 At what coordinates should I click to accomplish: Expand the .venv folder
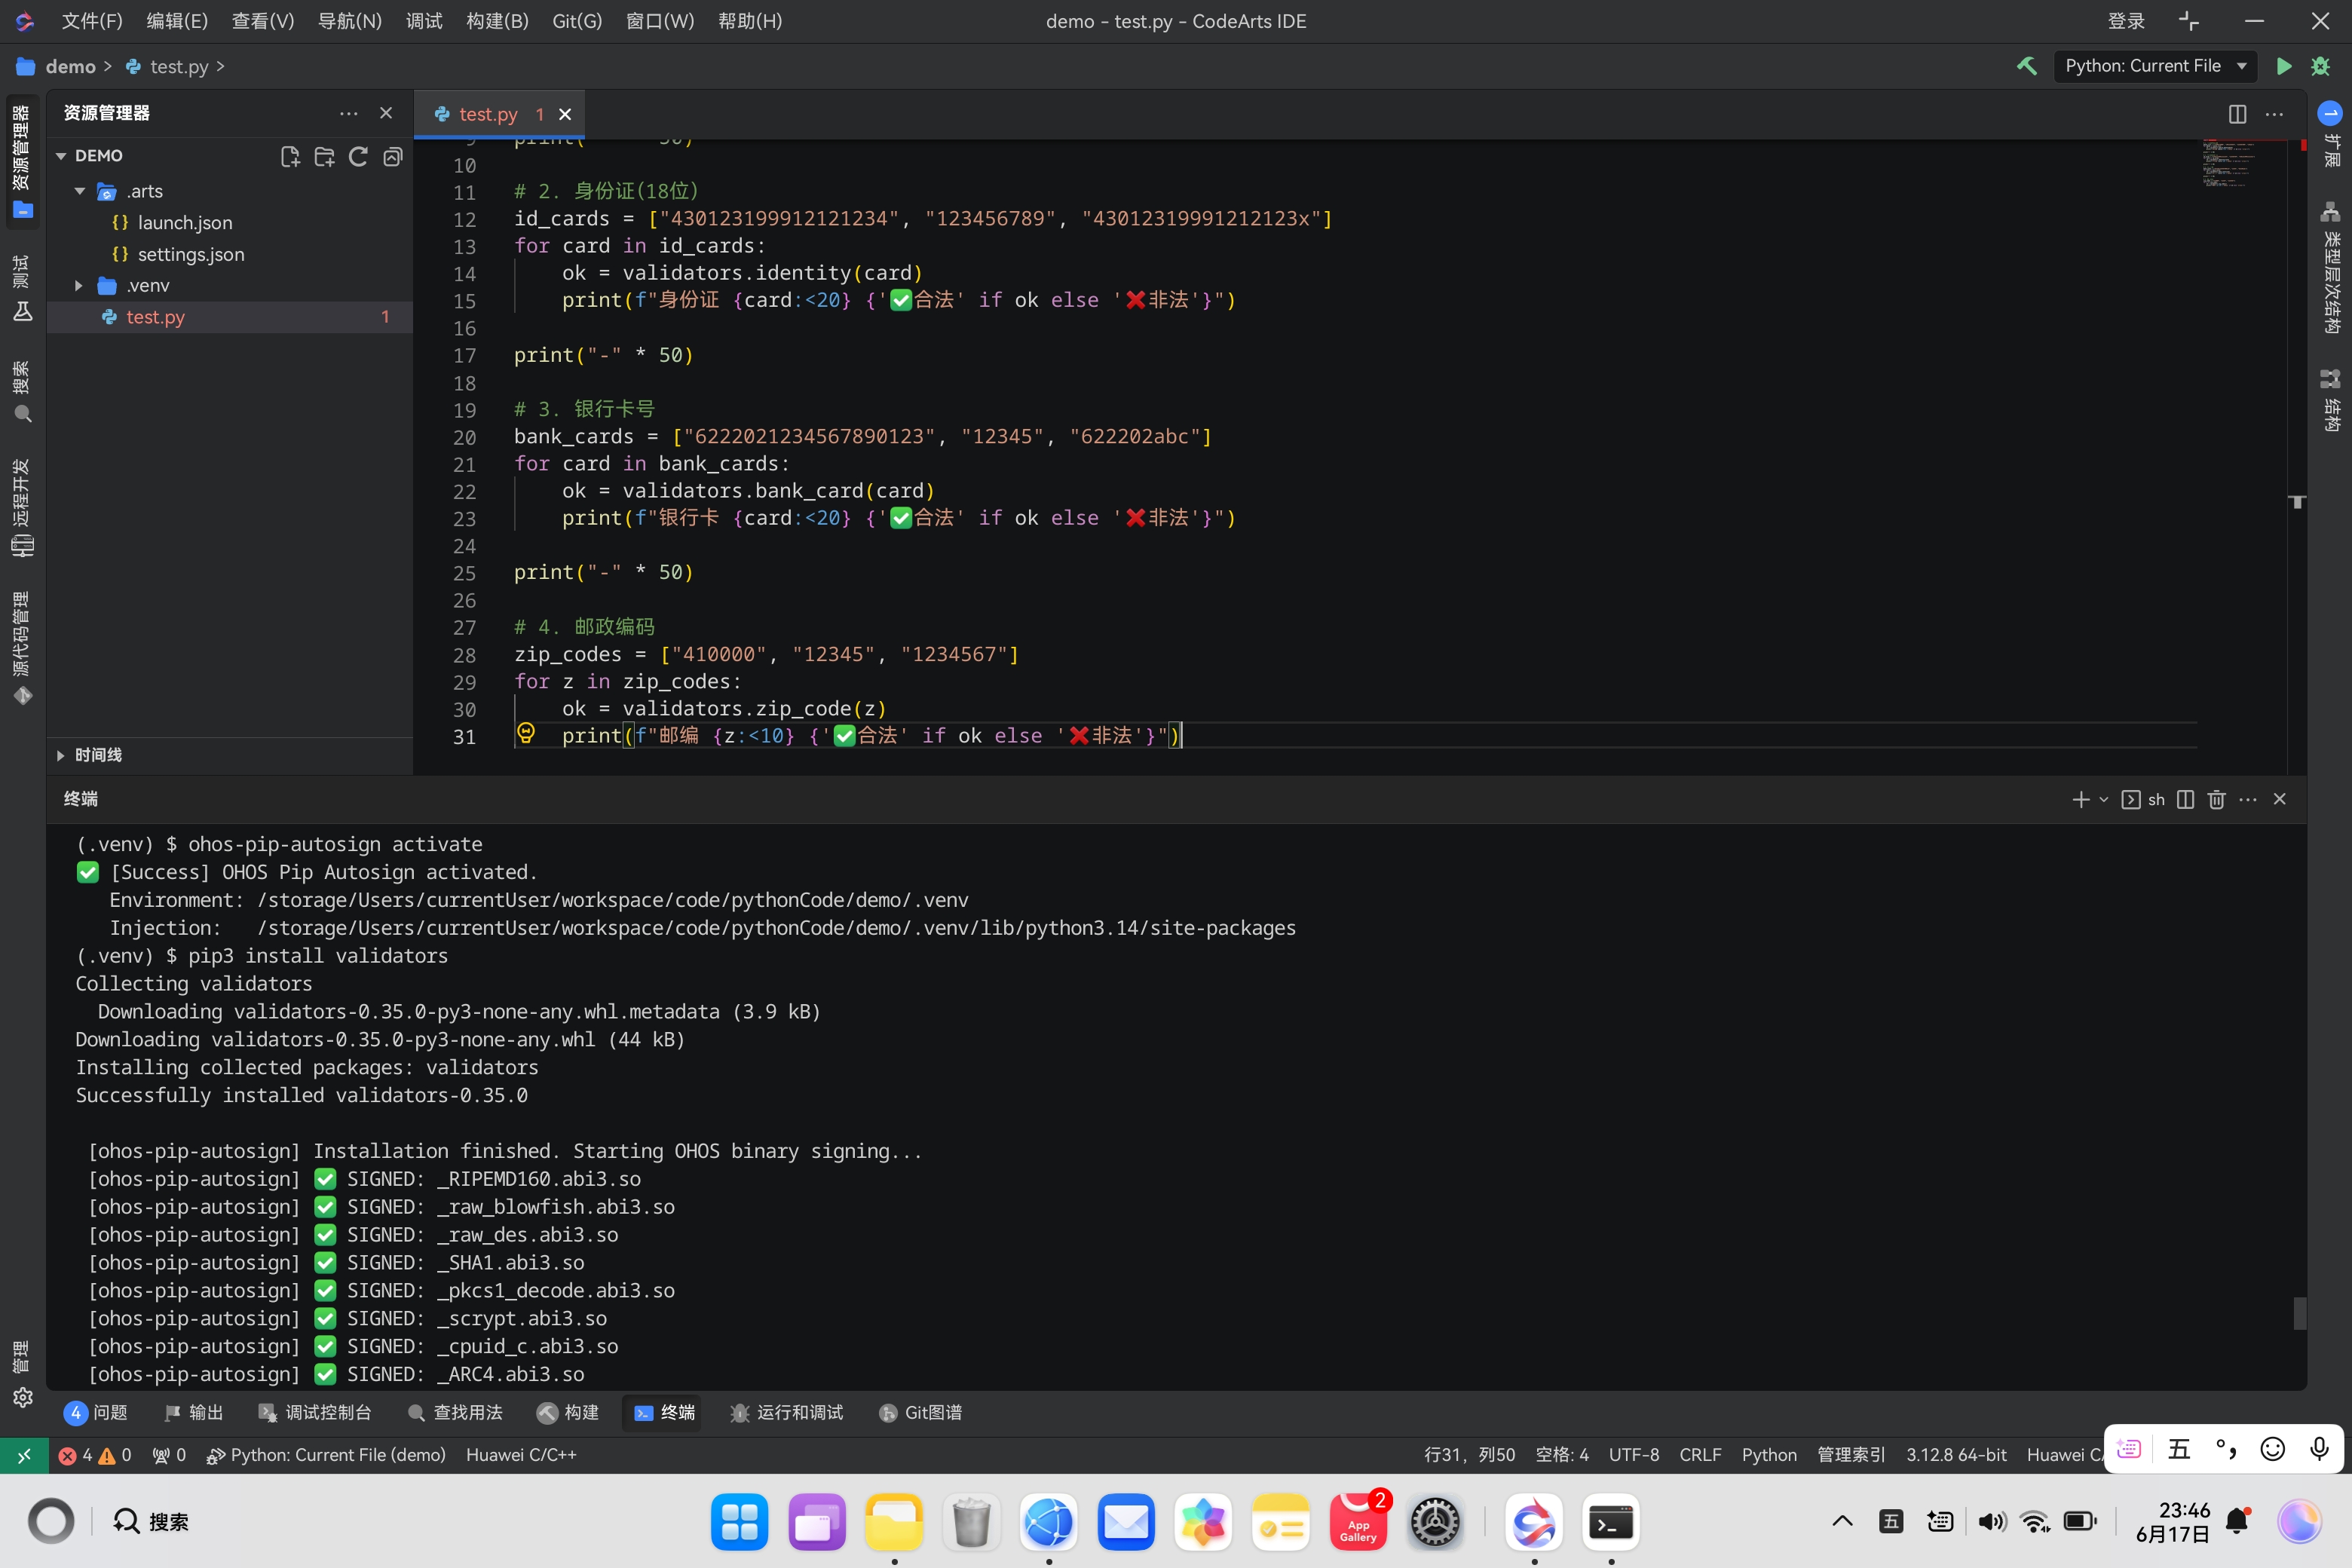(x=79, y=286)
